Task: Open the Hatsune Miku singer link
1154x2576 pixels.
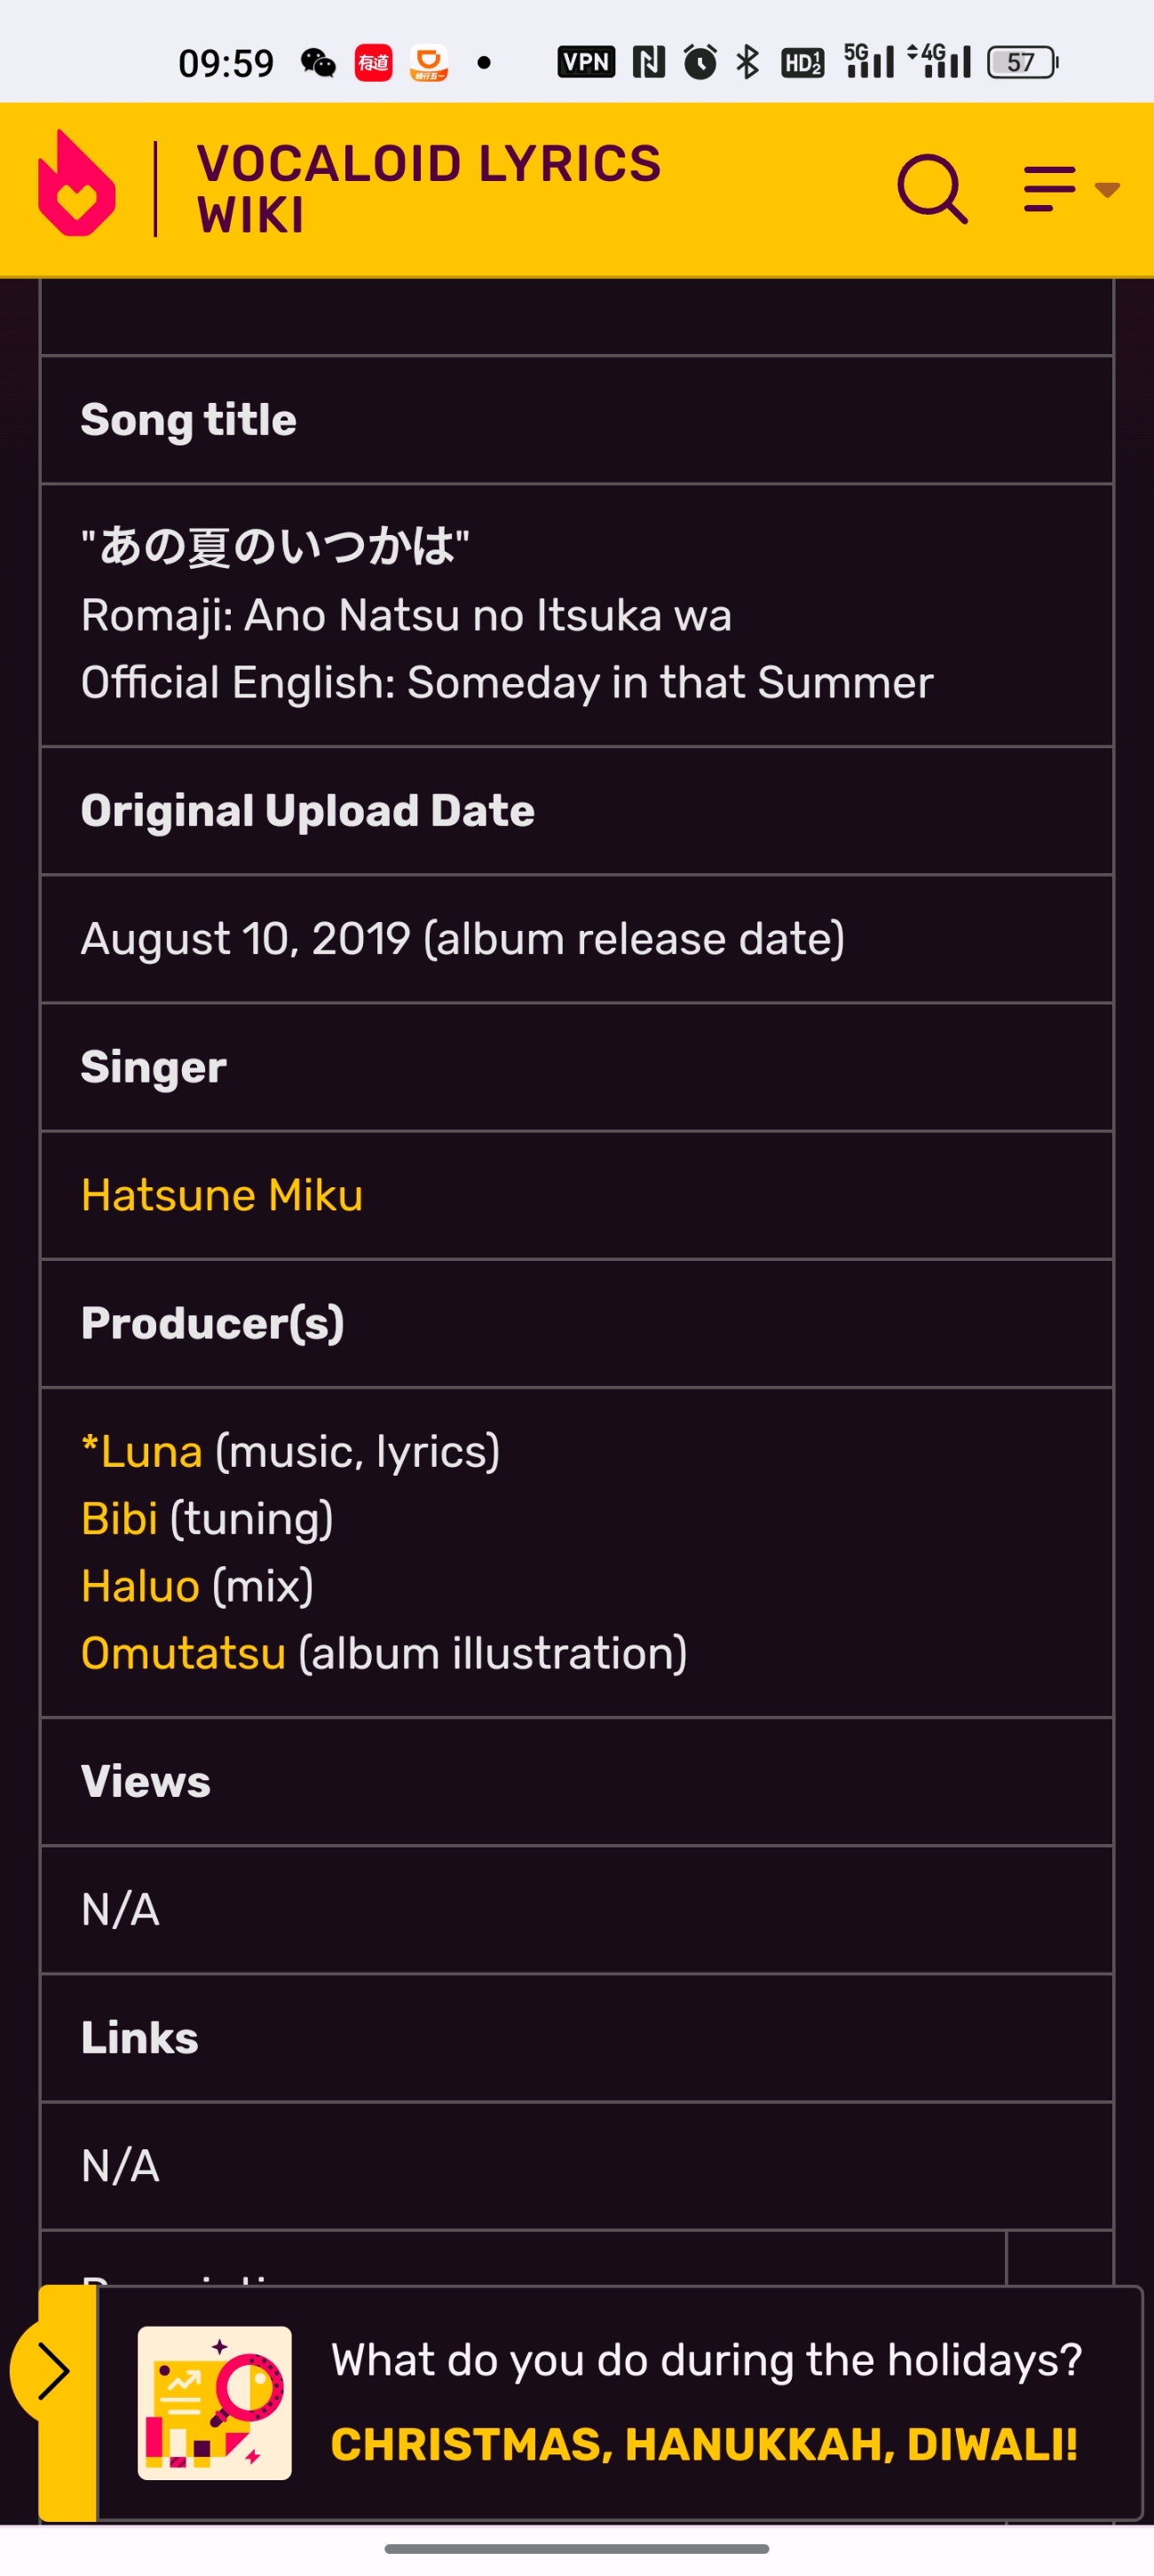Action: pos(222,1195)
